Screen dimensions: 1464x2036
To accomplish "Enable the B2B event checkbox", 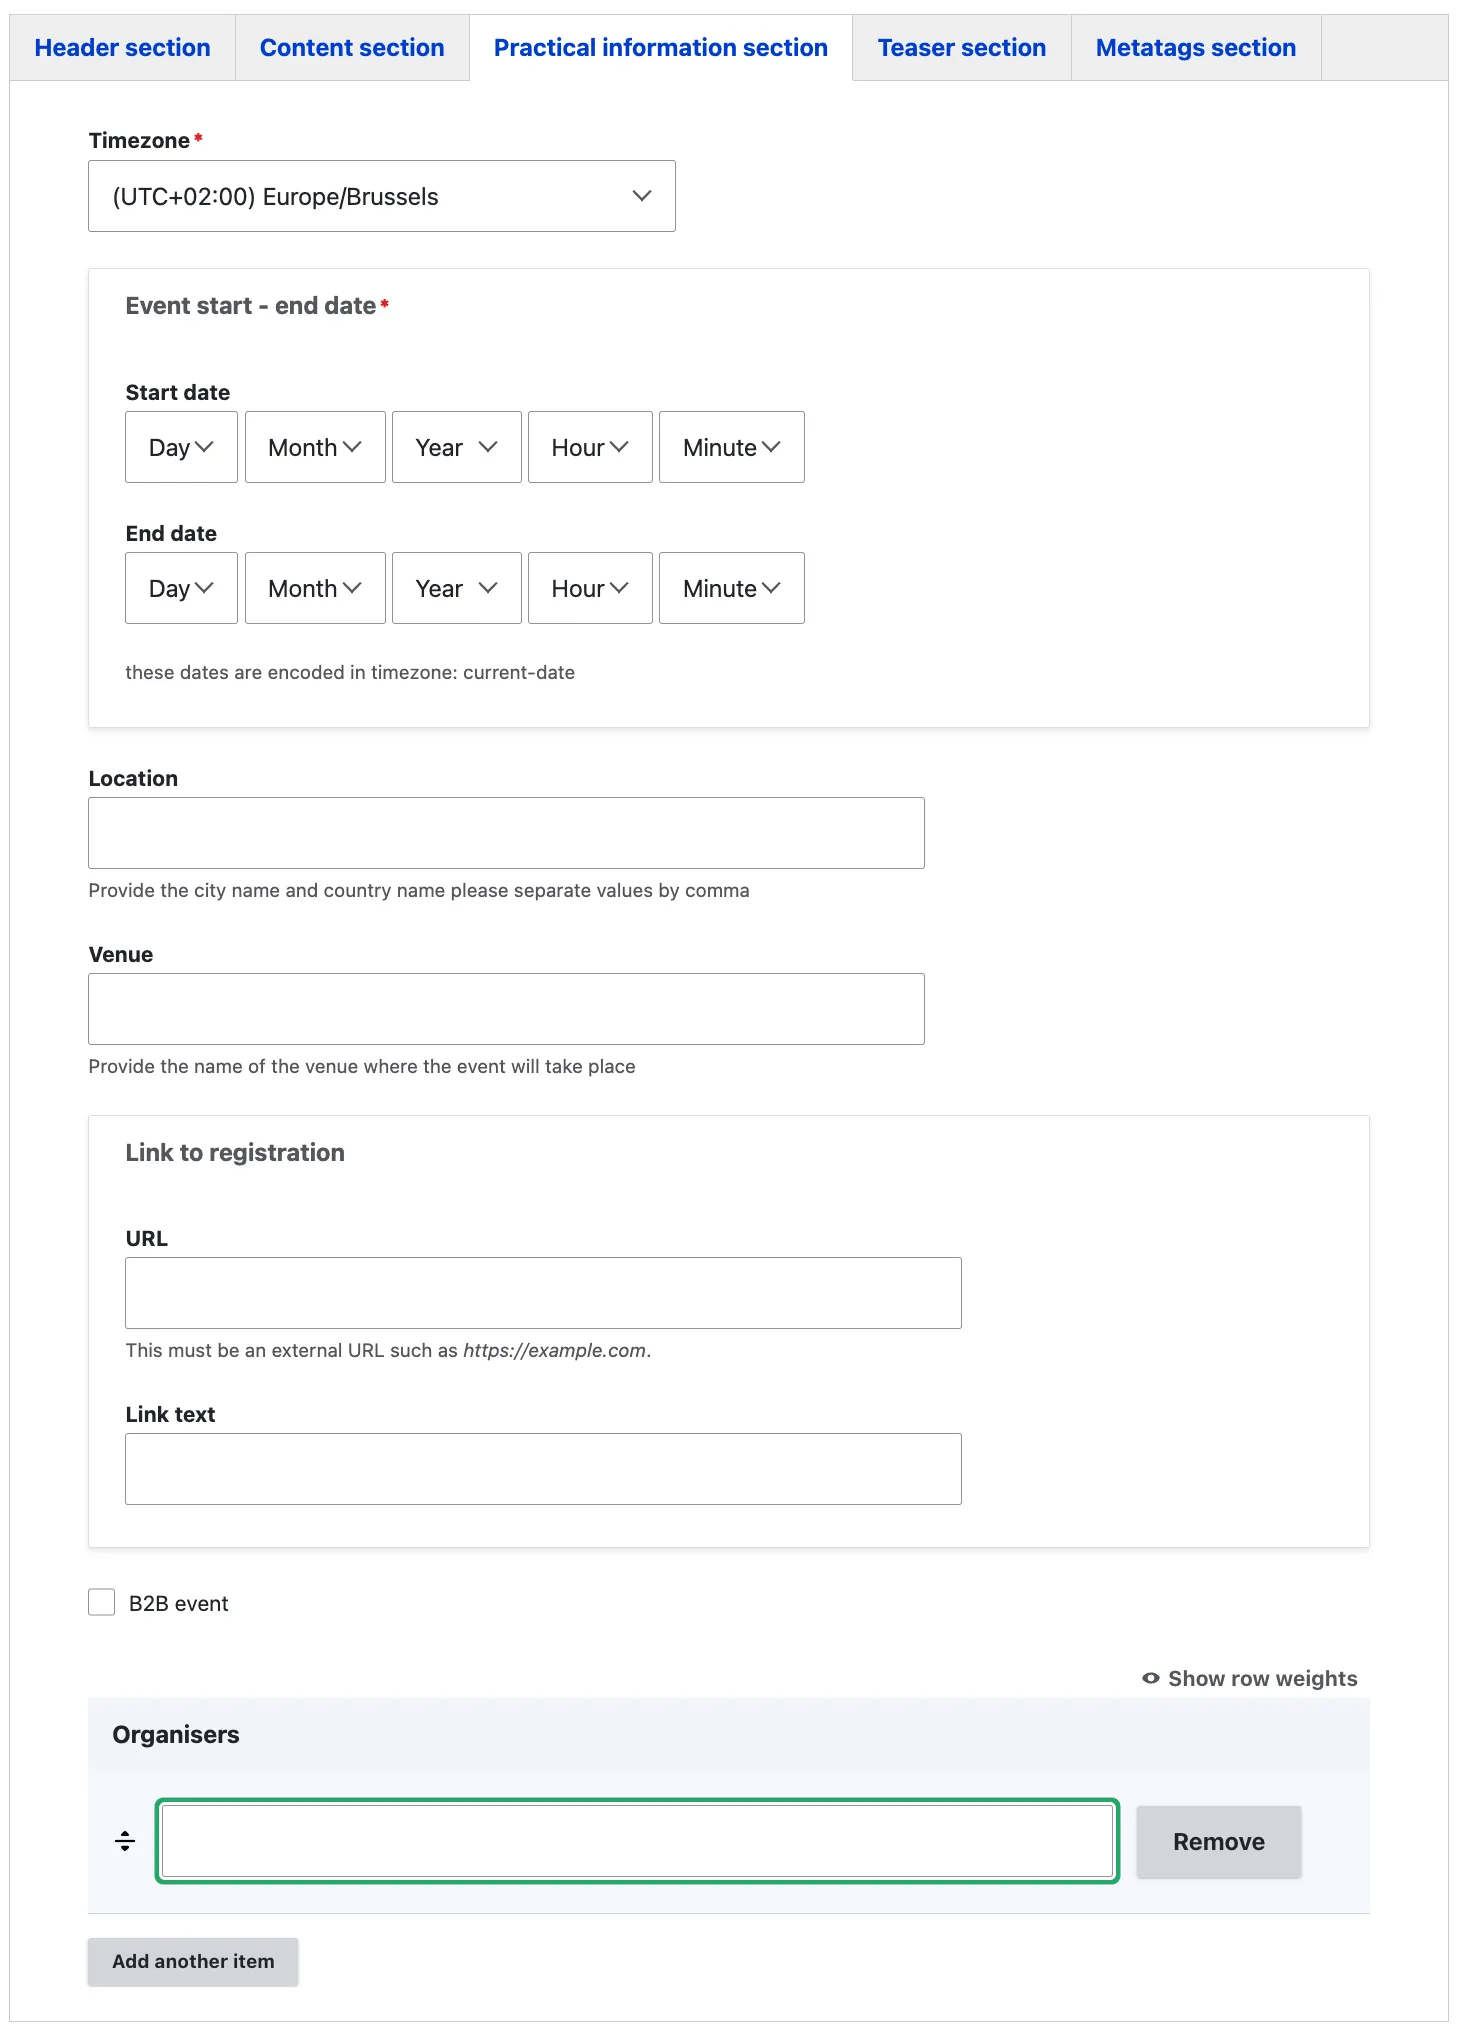I will tap(102, 1602).
